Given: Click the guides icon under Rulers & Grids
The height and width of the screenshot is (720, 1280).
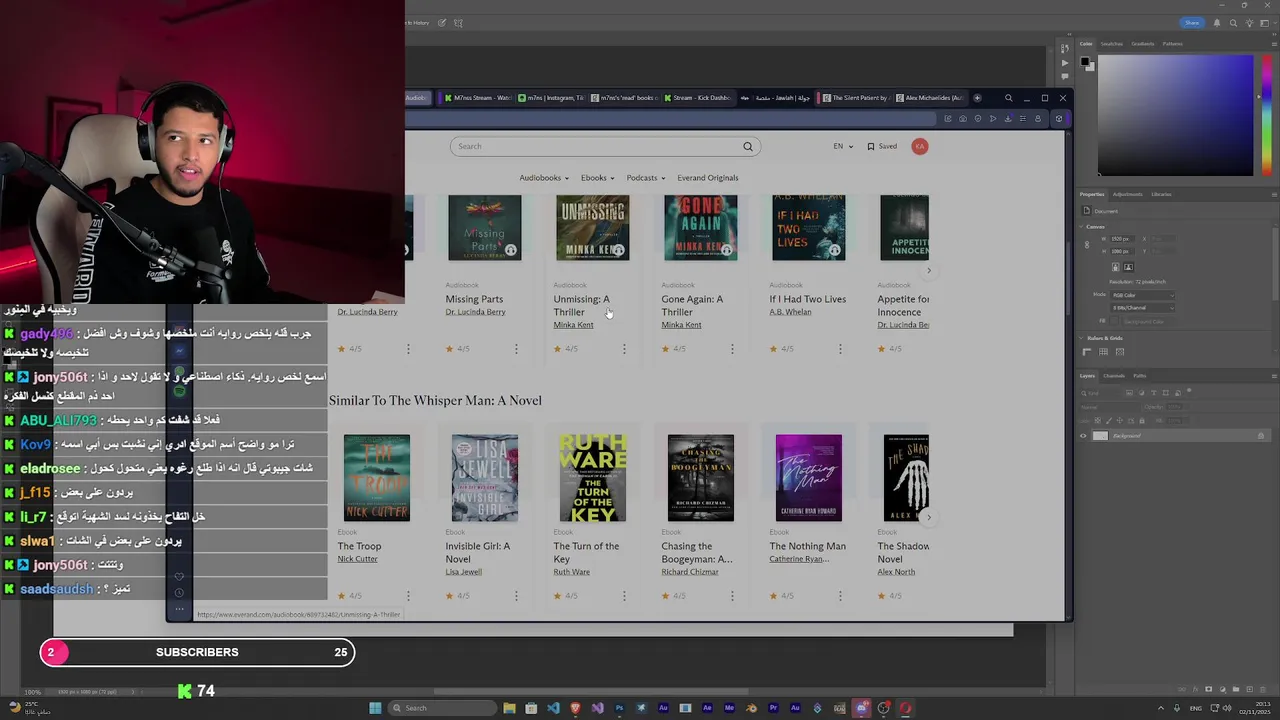Looking at the screenshot, I should tap(1120, 352).
